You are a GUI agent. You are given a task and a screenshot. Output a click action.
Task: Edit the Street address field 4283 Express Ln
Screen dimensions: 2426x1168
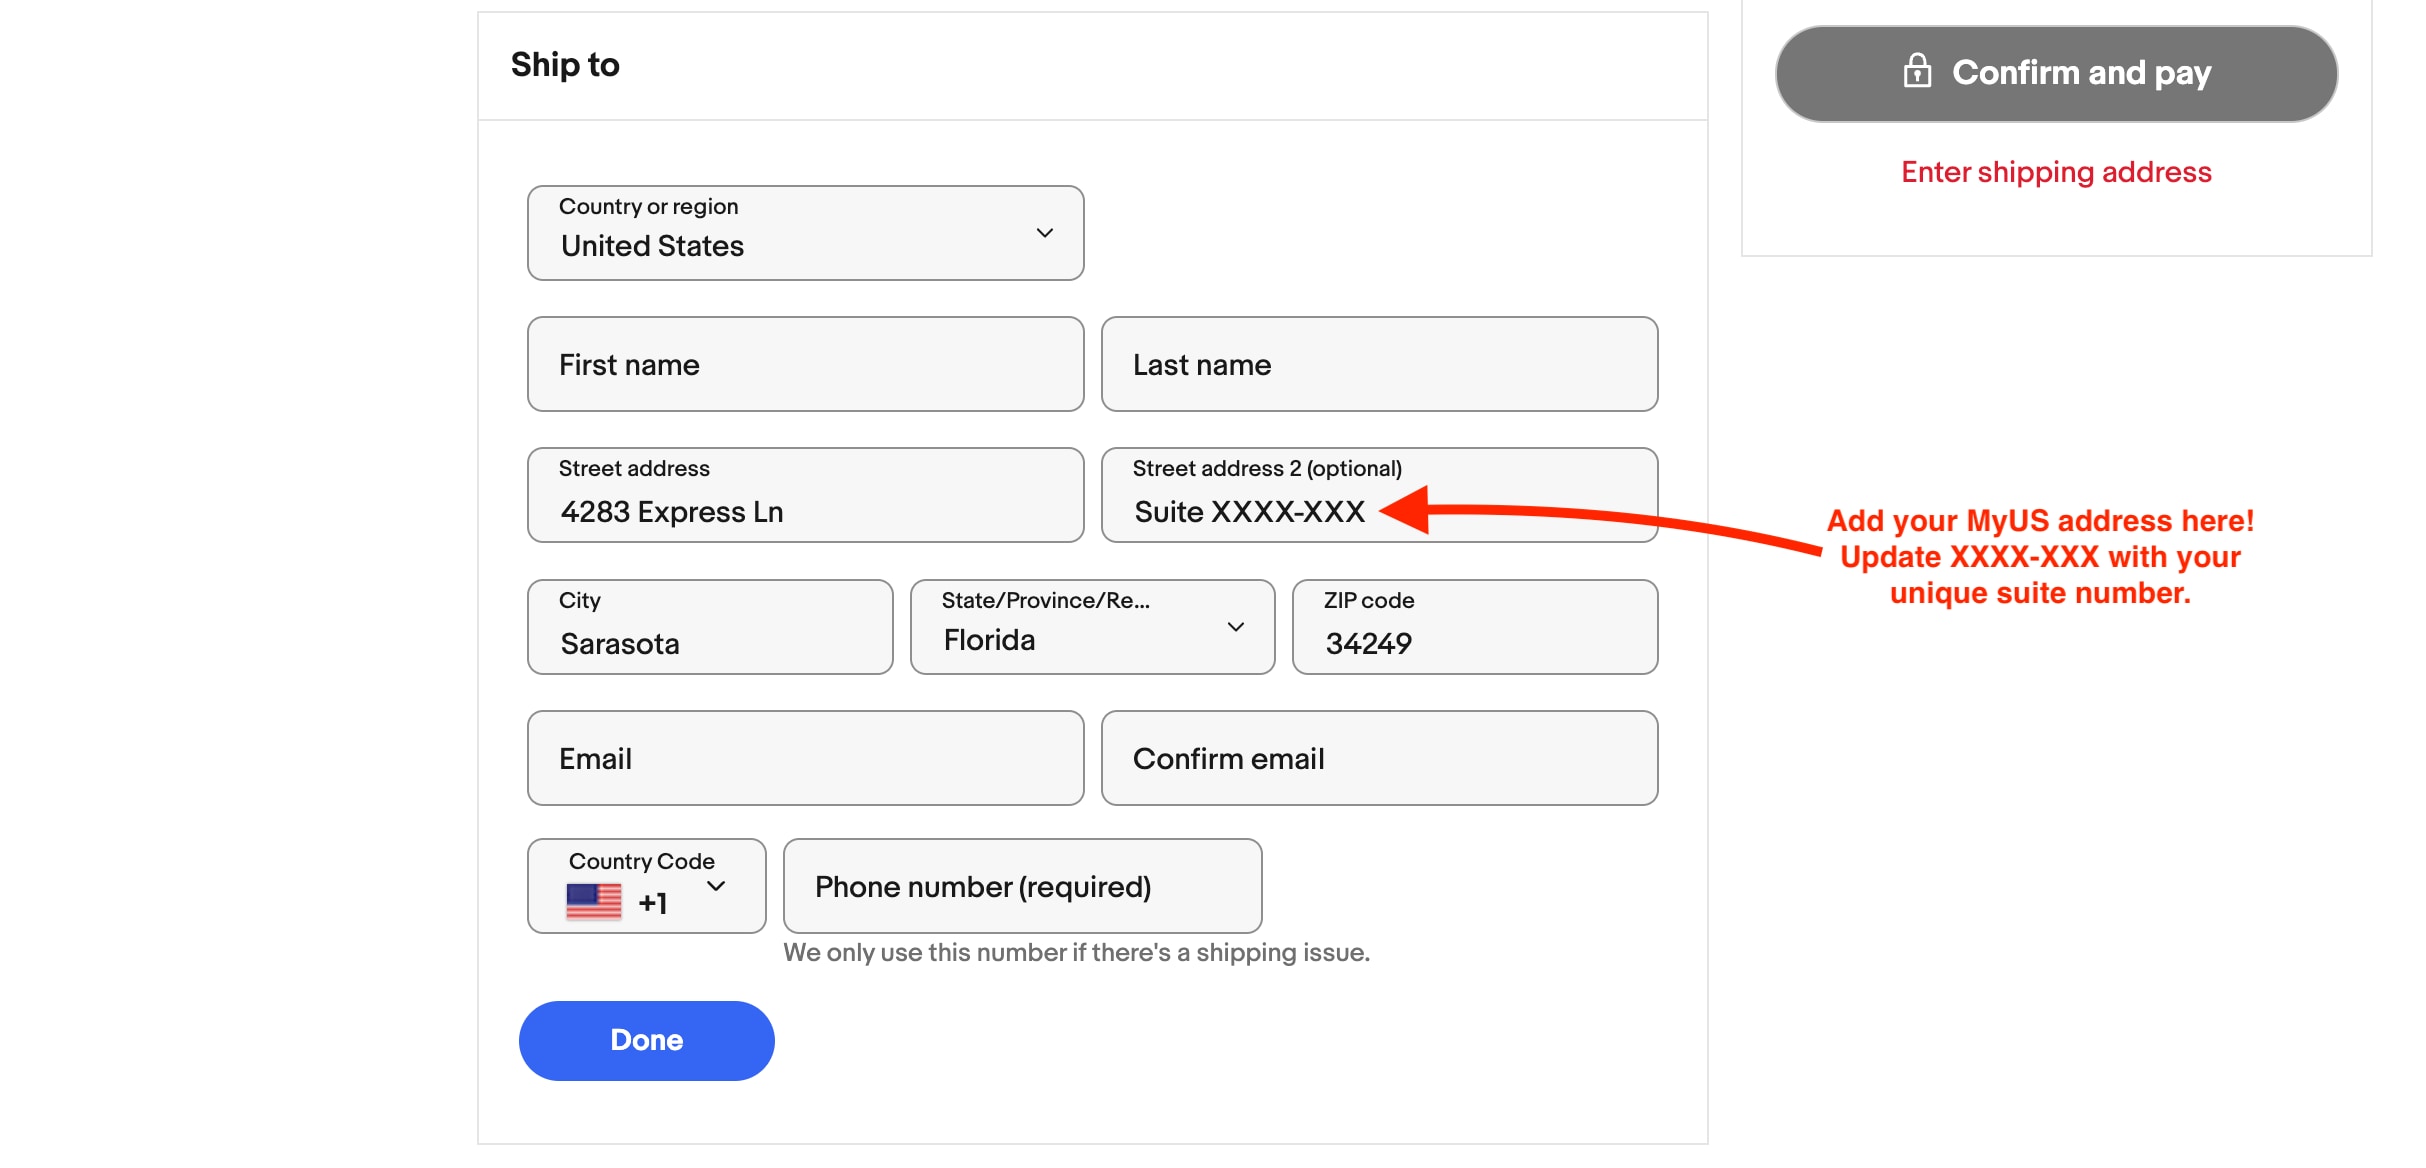click(x=806, y=495)
